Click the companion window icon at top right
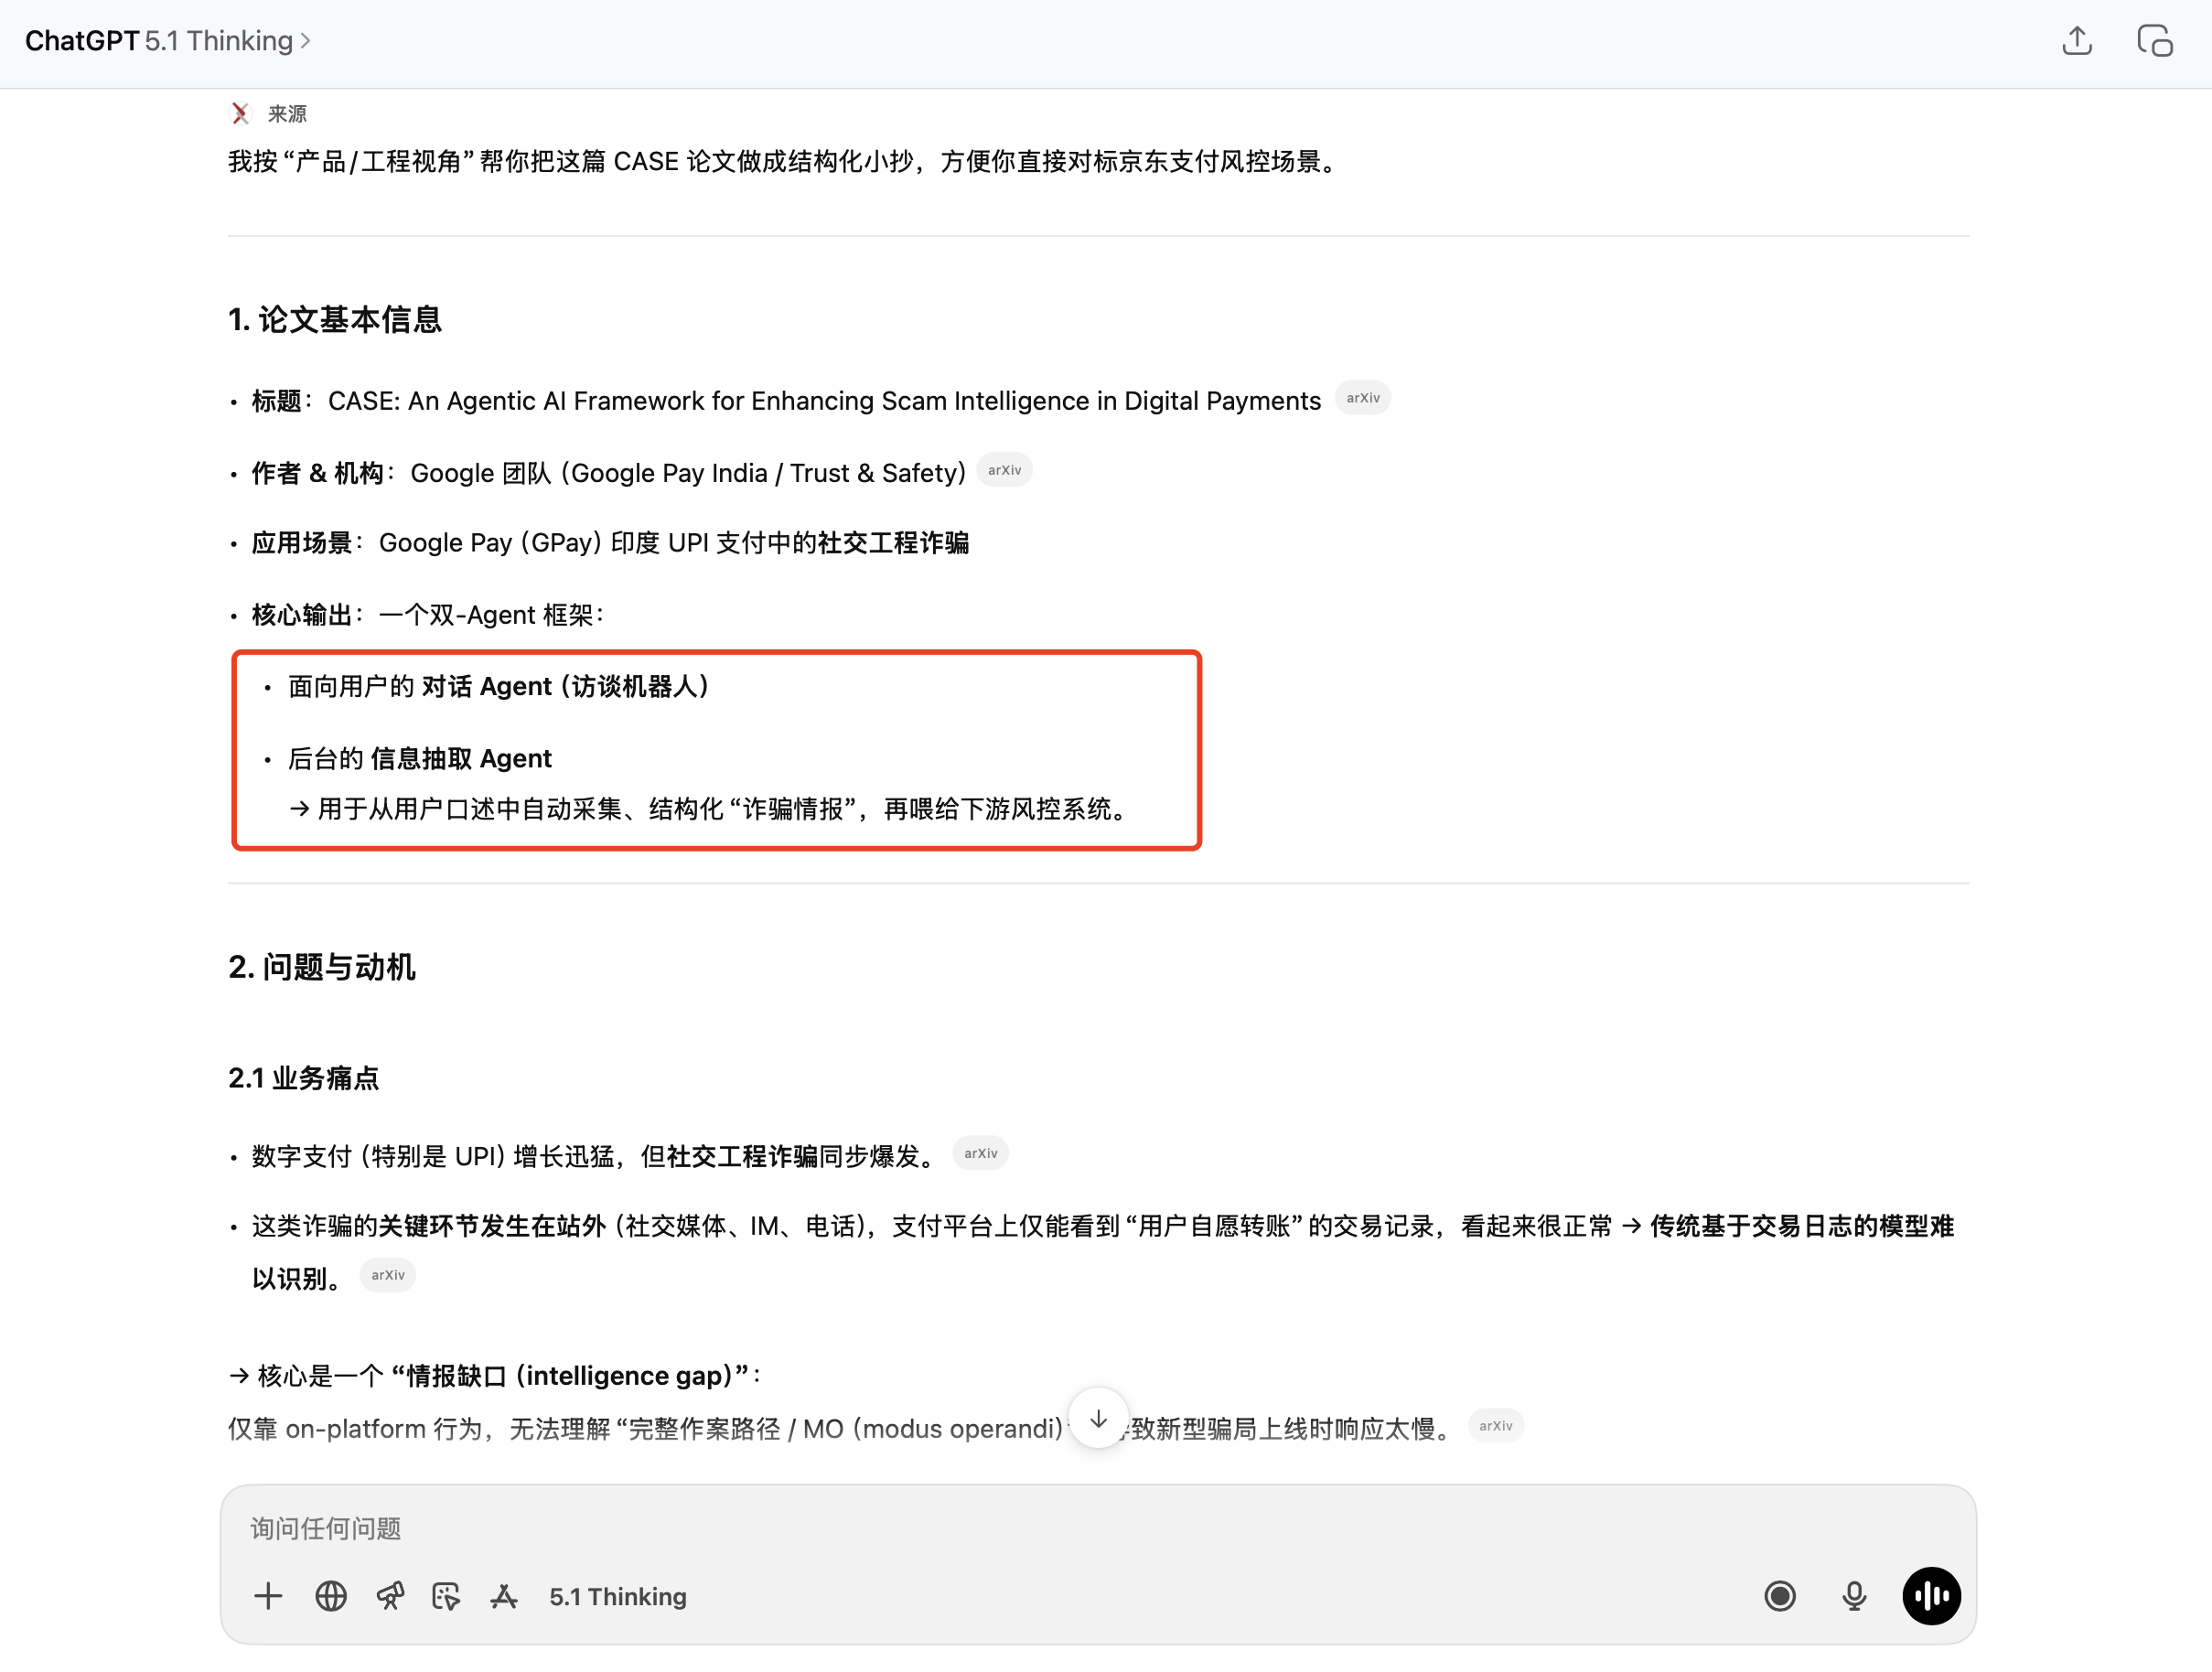 click(x=2154, y=41)
